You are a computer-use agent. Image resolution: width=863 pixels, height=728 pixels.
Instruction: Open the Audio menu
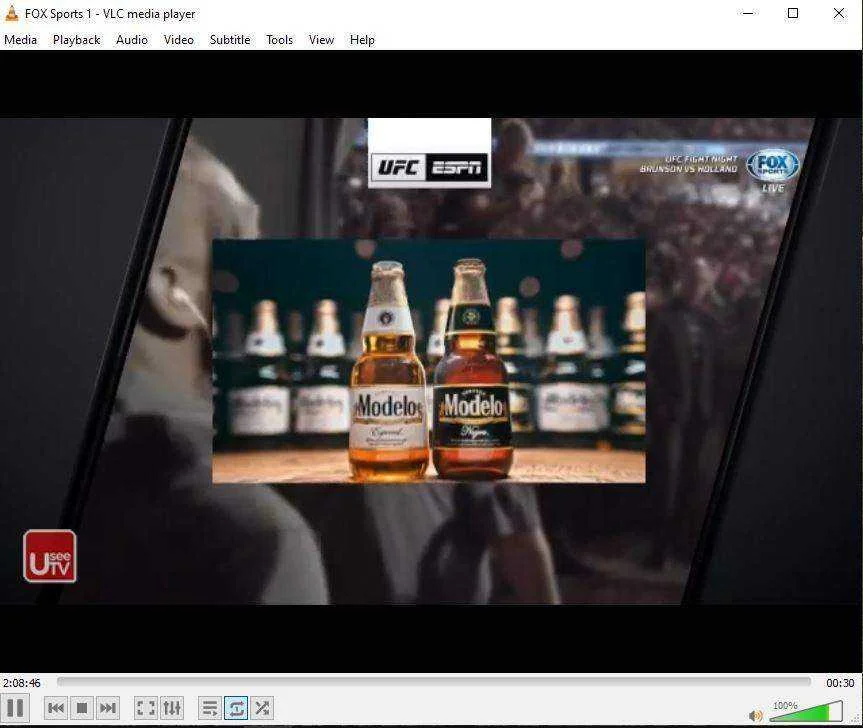tap(132, 40)
